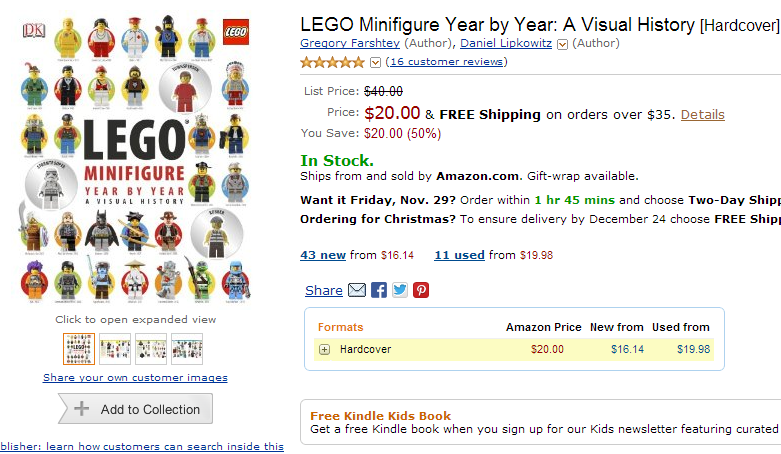Click the Add to Collection button
Screen dimensions: 781x454
pyautogui.click(x=136, y=409)
